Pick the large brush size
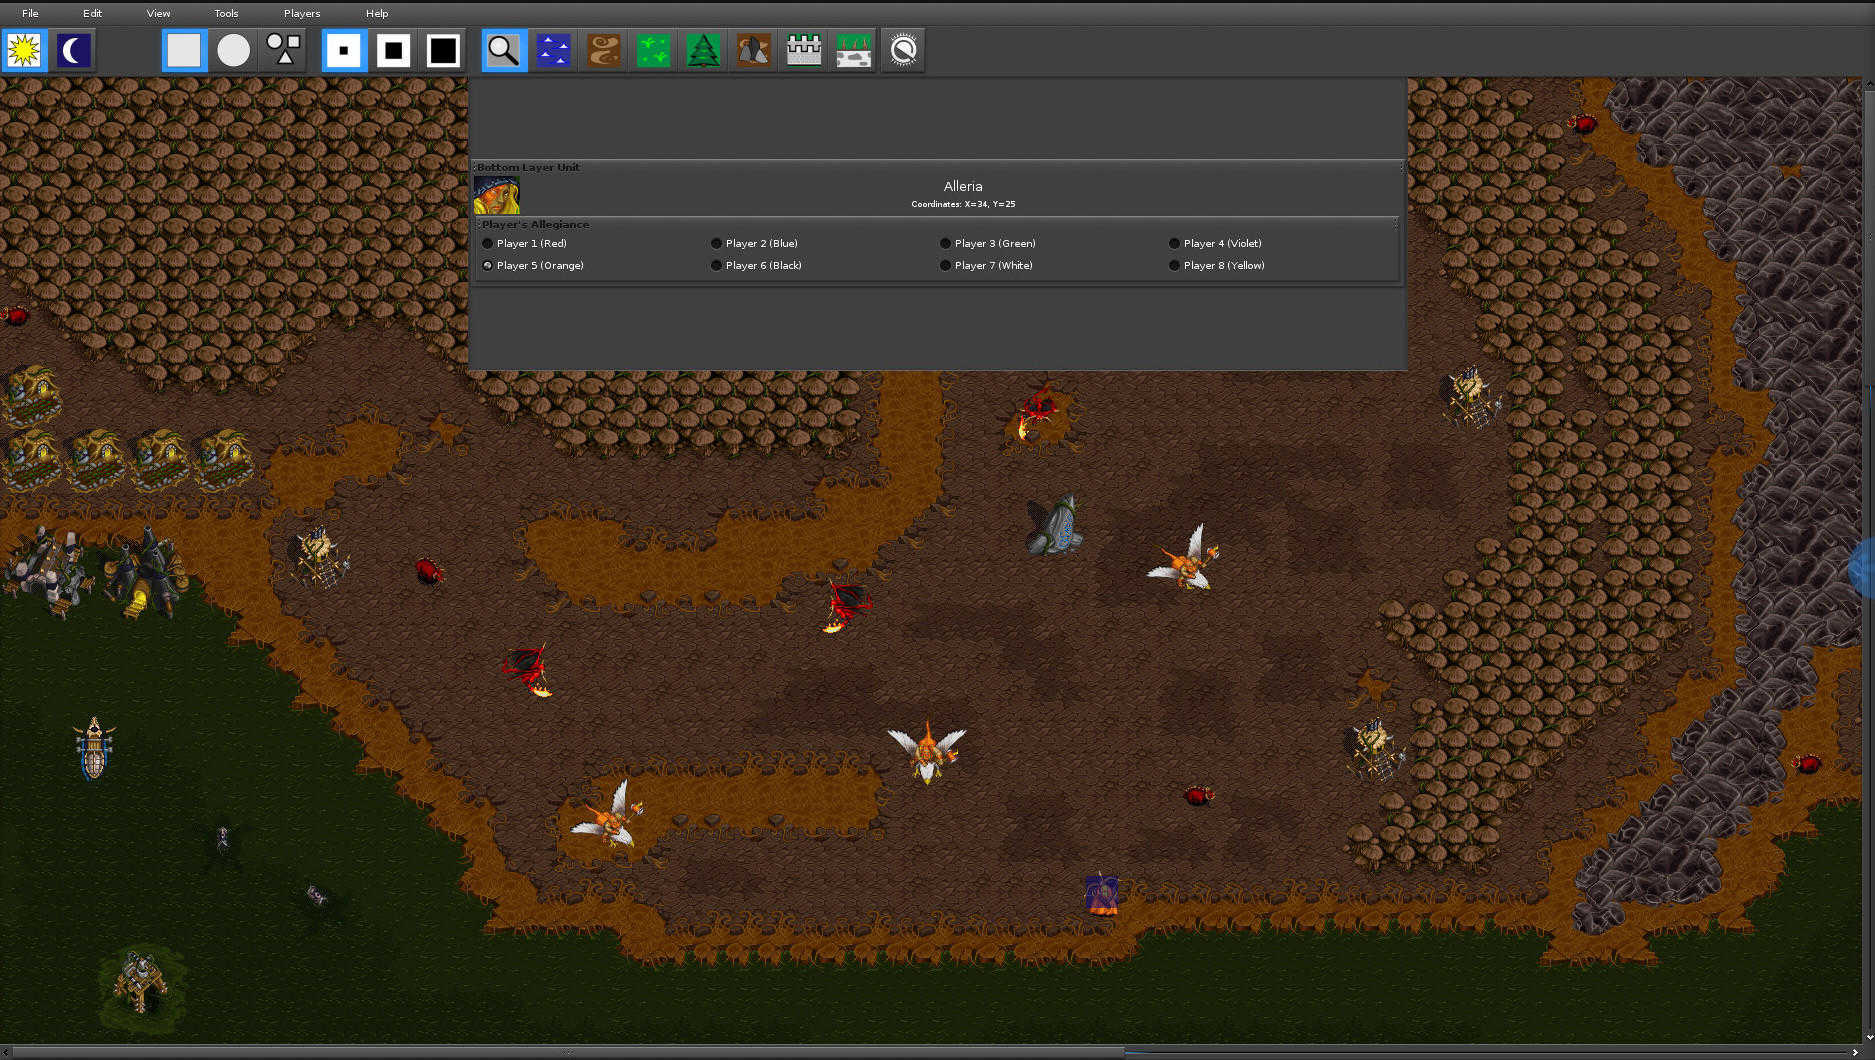This screenshot has height=1060, width=1875. (x=444, y=50)
